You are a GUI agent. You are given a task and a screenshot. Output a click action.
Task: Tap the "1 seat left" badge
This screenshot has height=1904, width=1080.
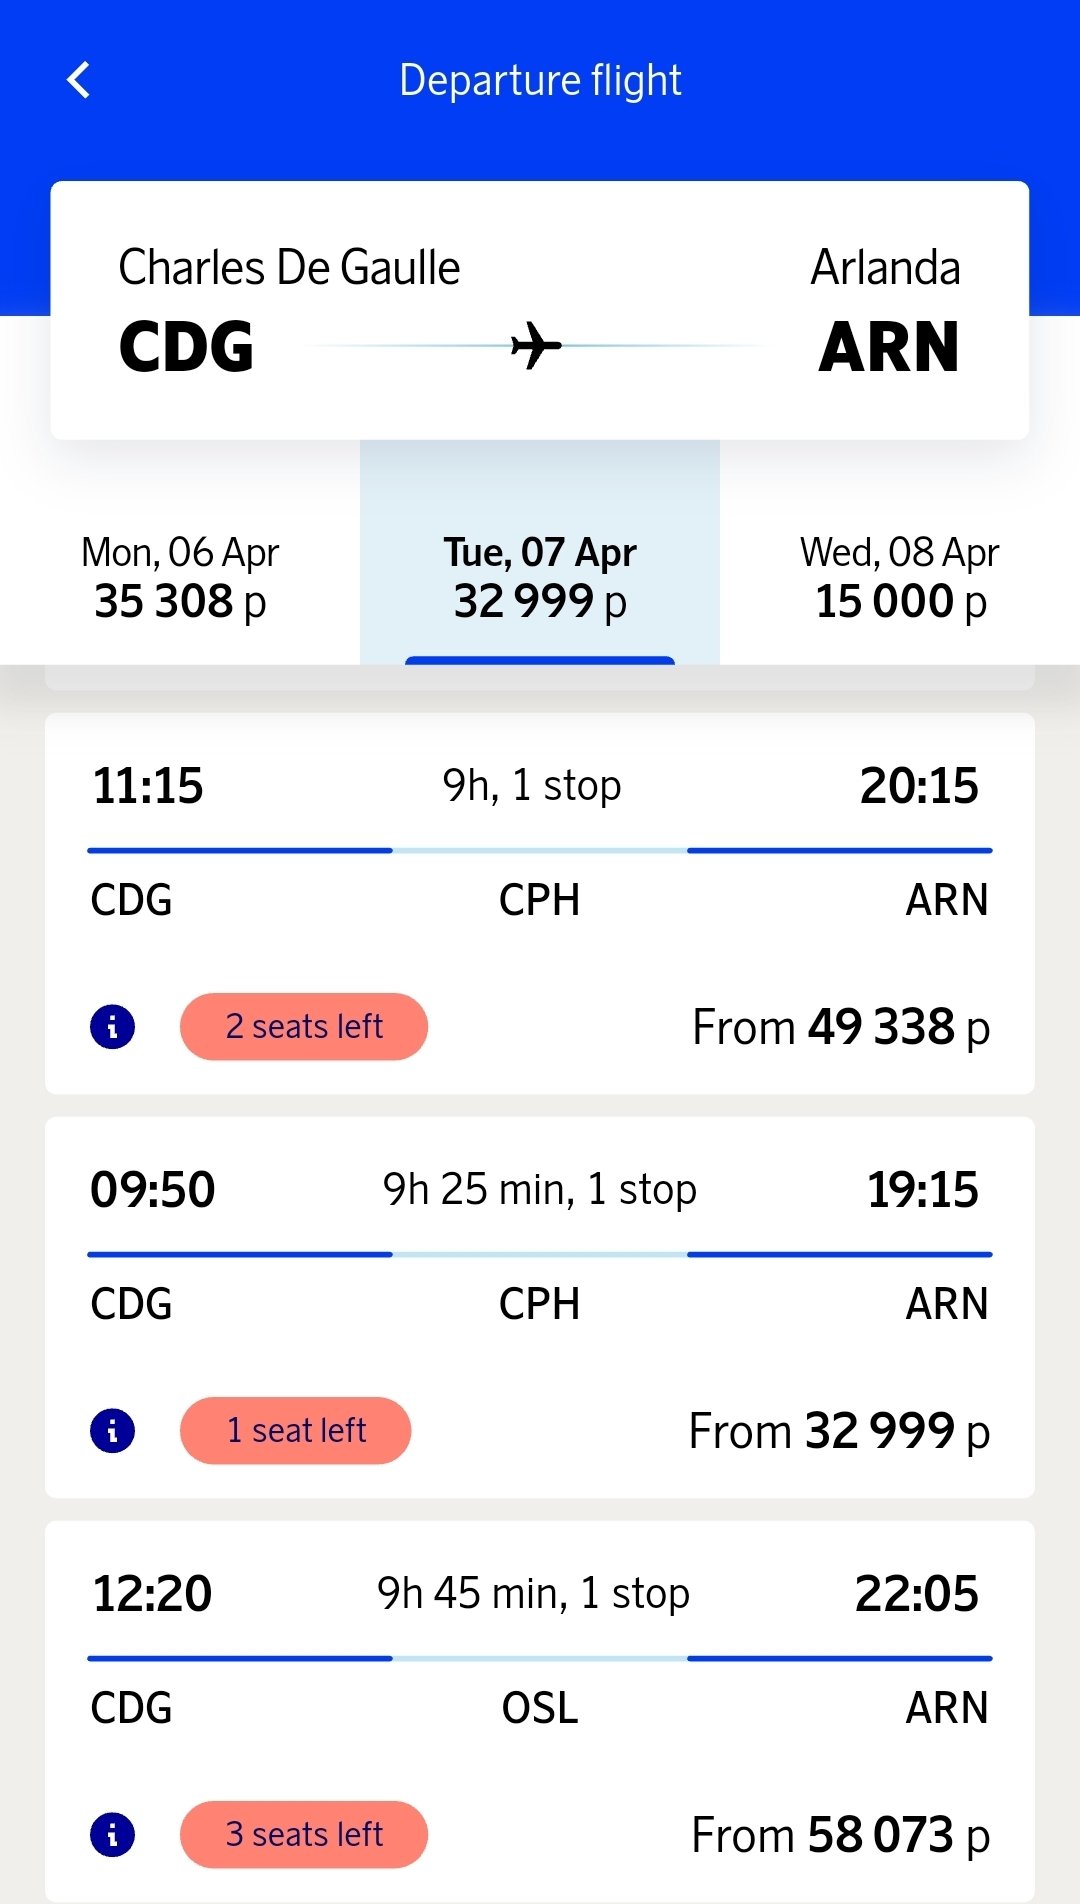[296, 1431]
